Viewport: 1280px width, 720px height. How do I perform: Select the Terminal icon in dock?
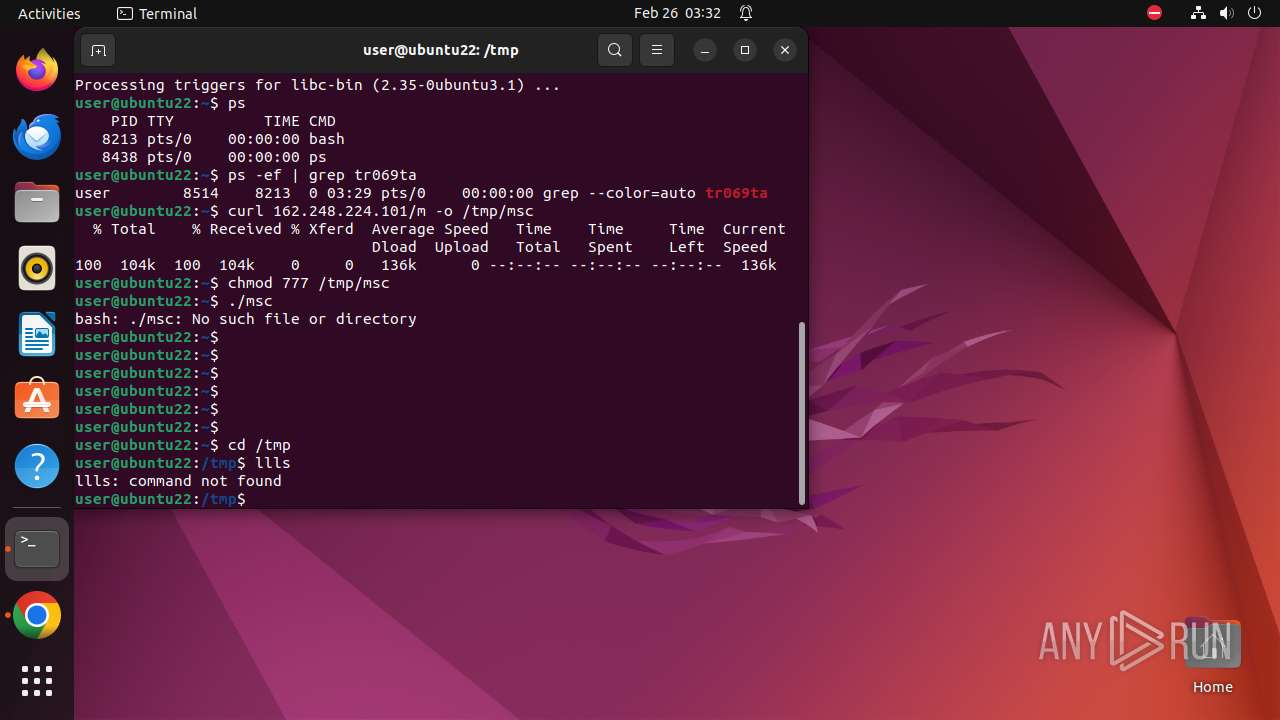tap(37, 549)
